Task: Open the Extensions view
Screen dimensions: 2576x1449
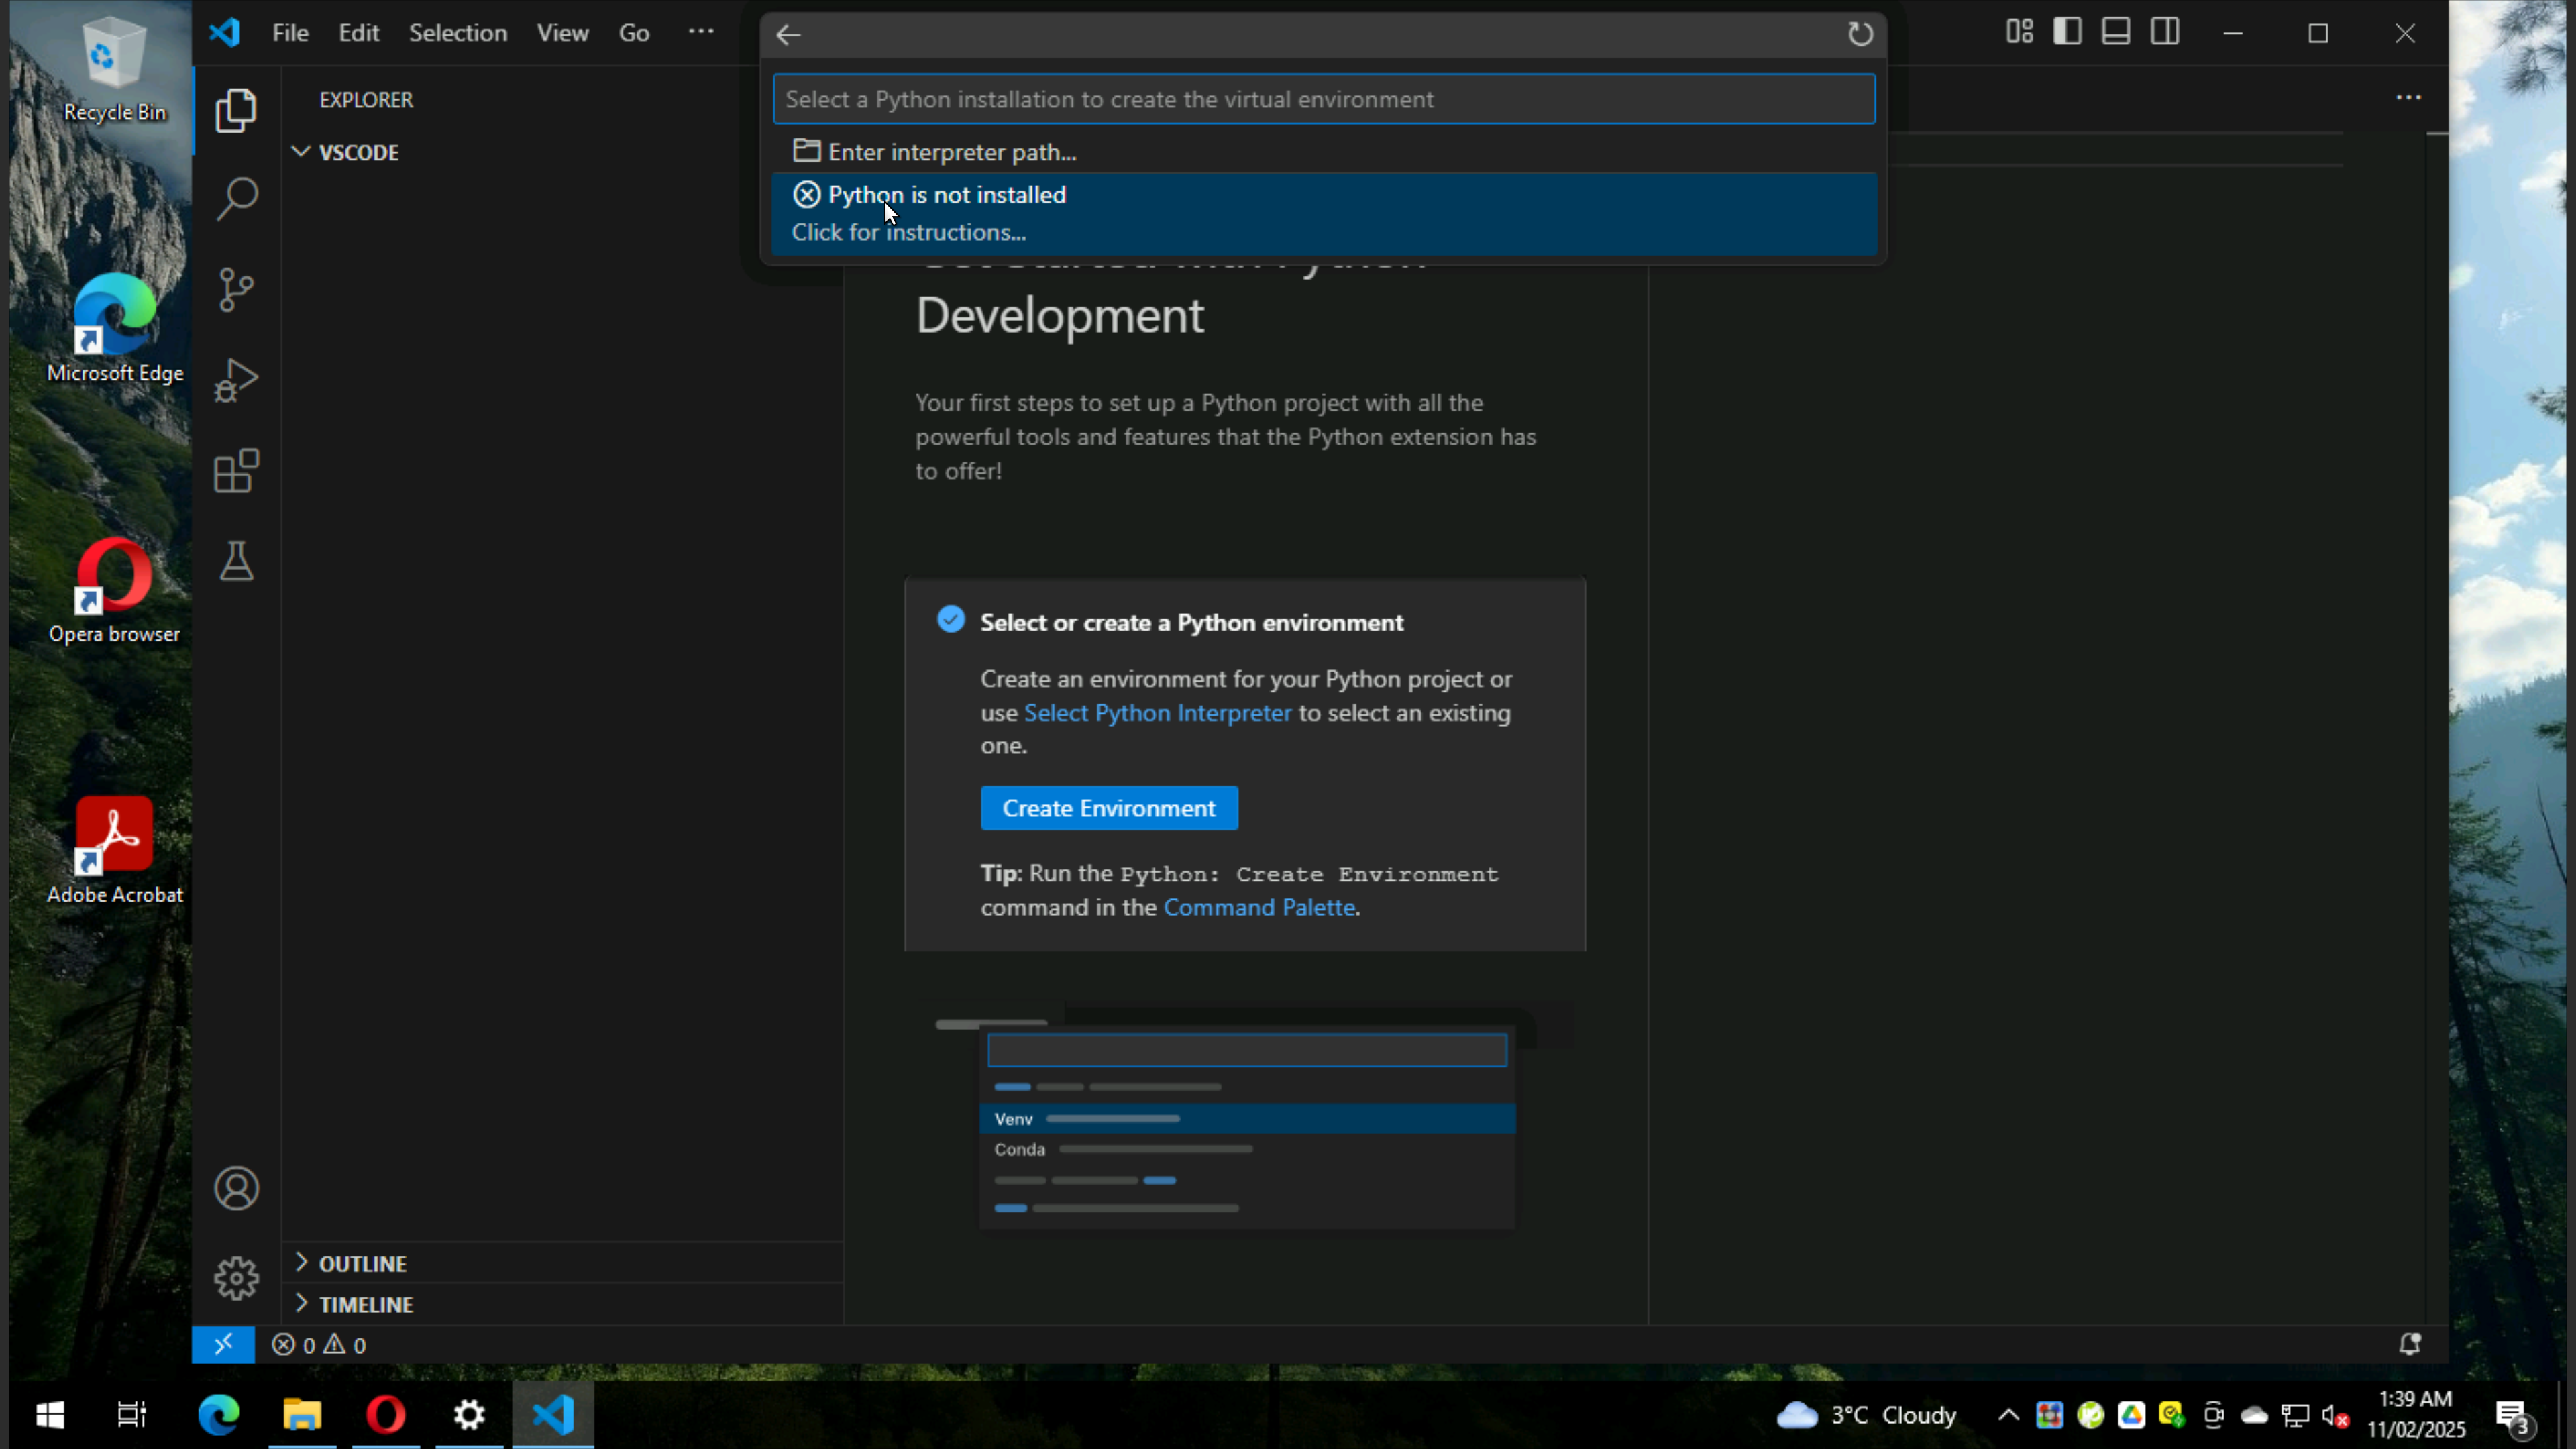Action: (237, 470)
